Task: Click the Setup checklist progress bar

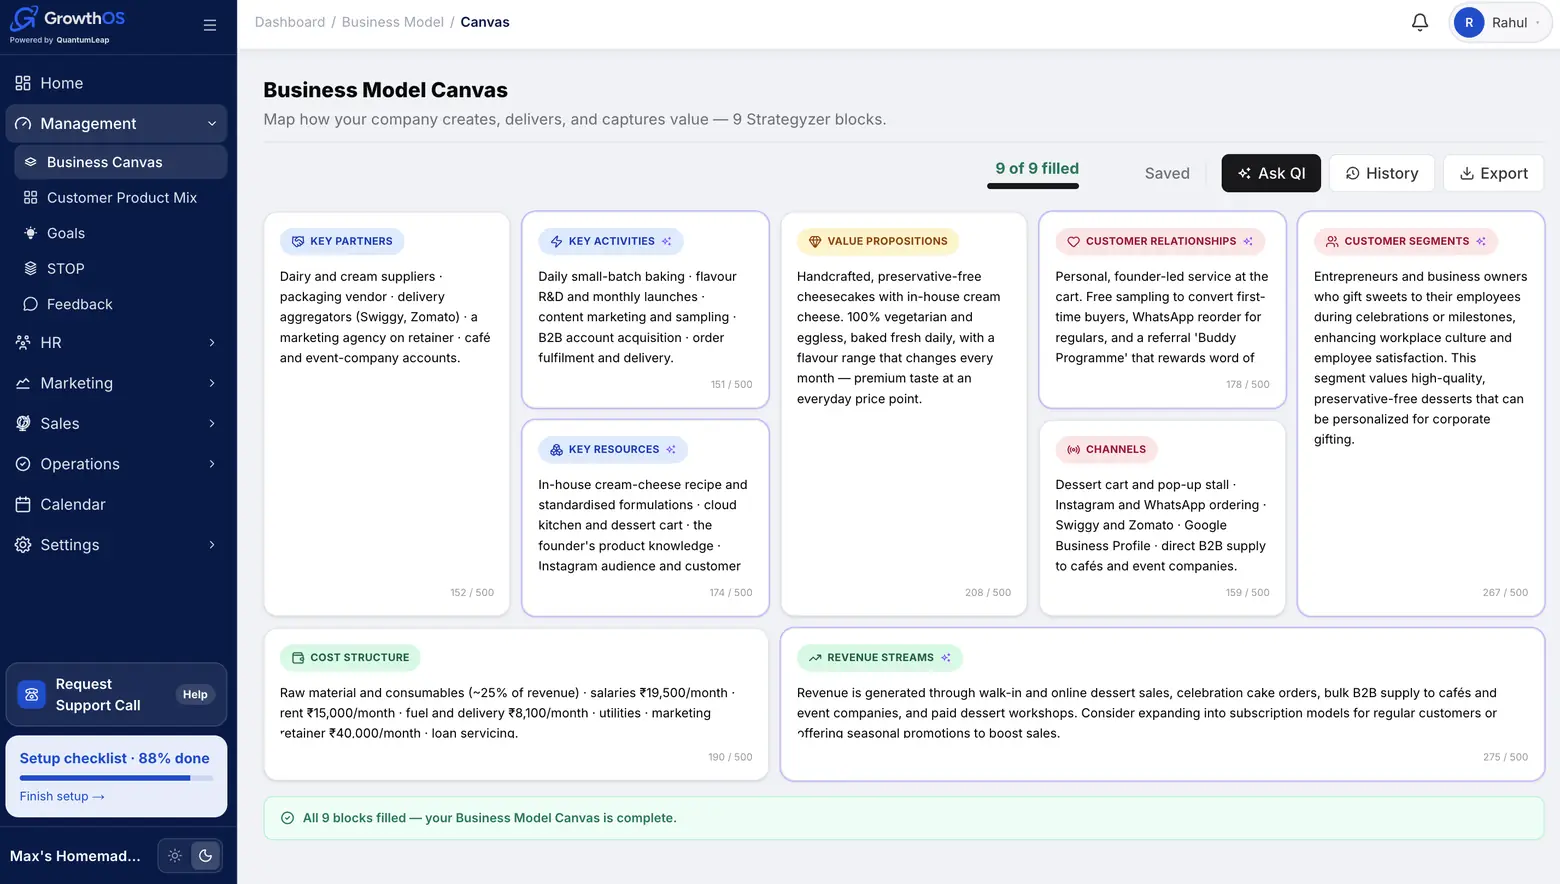Action: (x=116, y=778)
